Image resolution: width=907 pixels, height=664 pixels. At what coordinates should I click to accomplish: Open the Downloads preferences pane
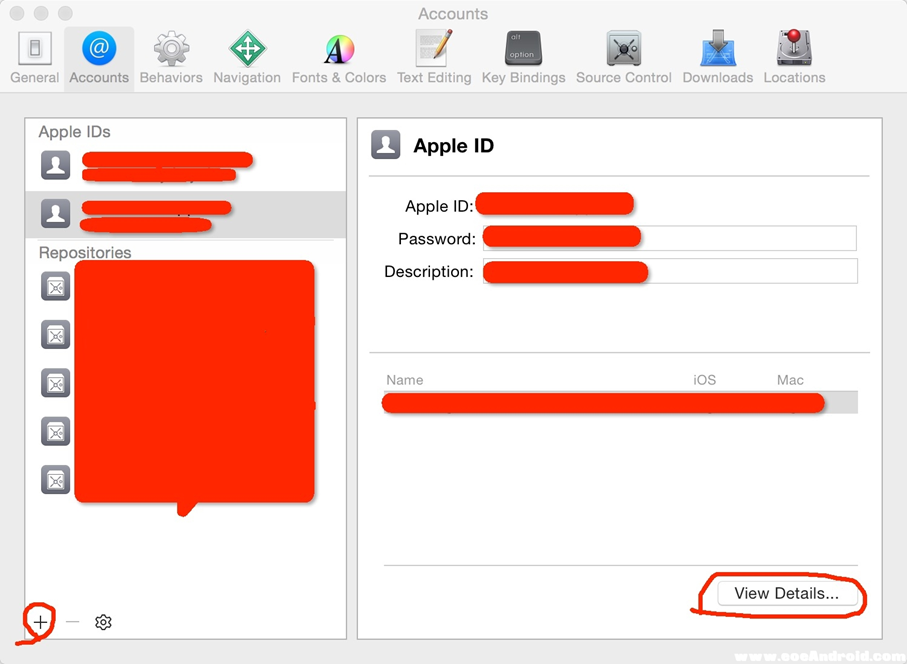(x=718, y=57)
